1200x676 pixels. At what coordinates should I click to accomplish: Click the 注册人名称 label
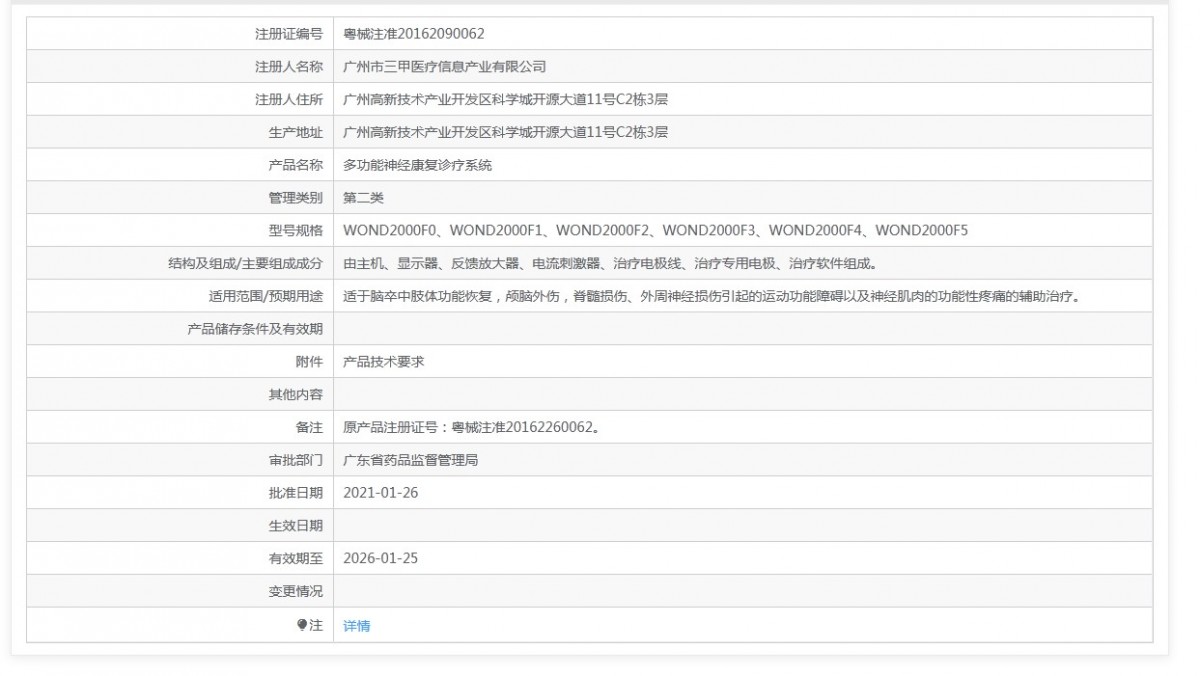289,67
